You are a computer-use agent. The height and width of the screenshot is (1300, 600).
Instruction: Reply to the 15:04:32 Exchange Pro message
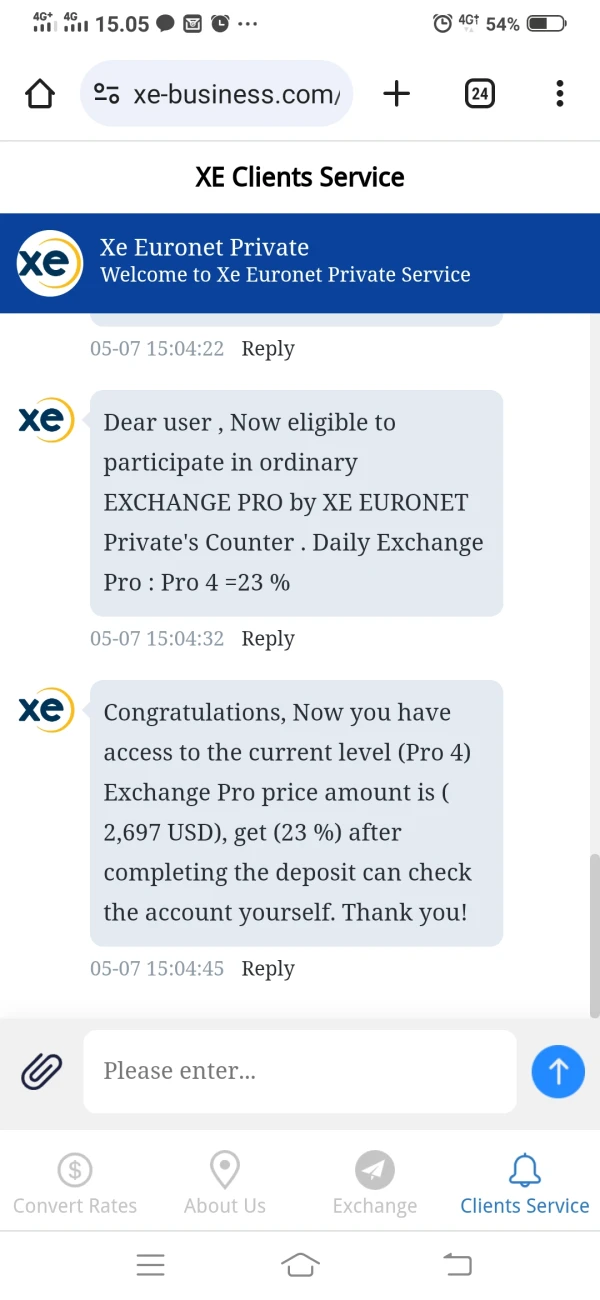268,639
